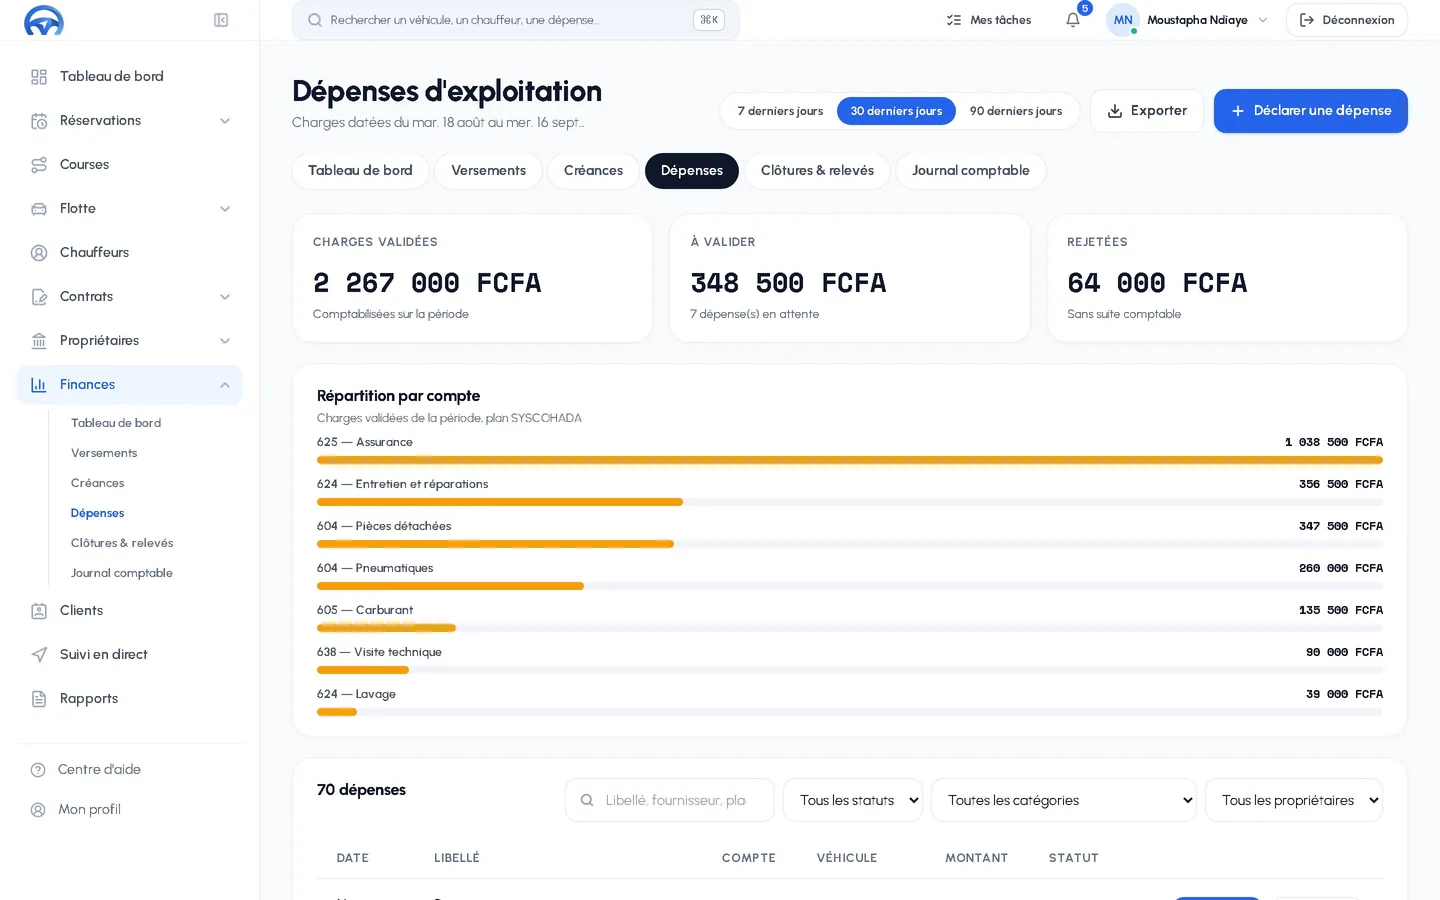The height and width of the screenshot is (900, 1440).
Task: Log out with Déconnexion
Action: tap(1347, 20)
